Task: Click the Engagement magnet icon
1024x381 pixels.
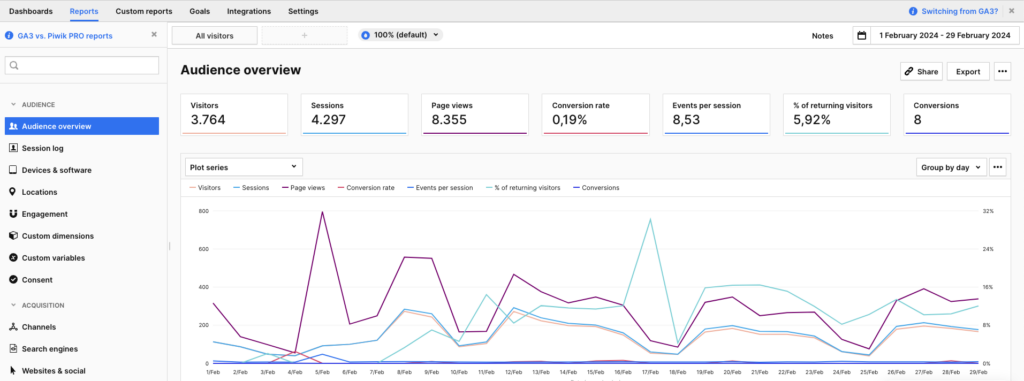Action: pyautogui.click(x=13, y=214)
